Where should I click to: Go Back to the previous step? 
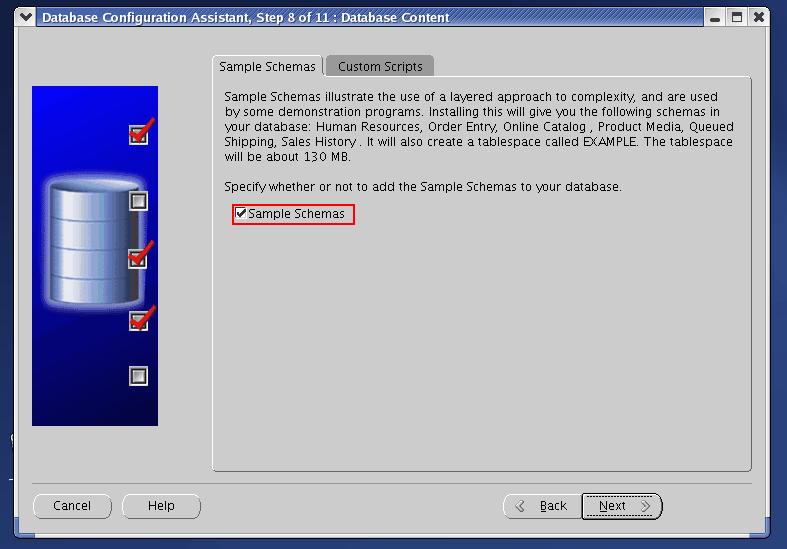(542, 506)
